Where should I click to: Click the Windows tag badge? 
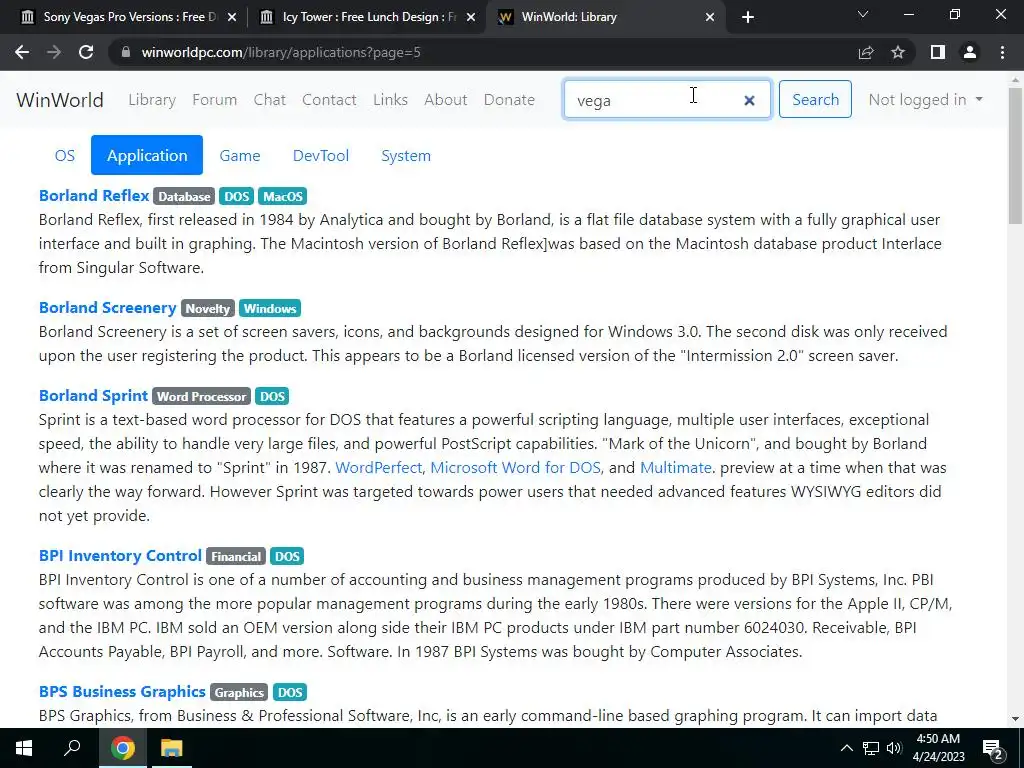pyautogui.click(x=270, y=308)
